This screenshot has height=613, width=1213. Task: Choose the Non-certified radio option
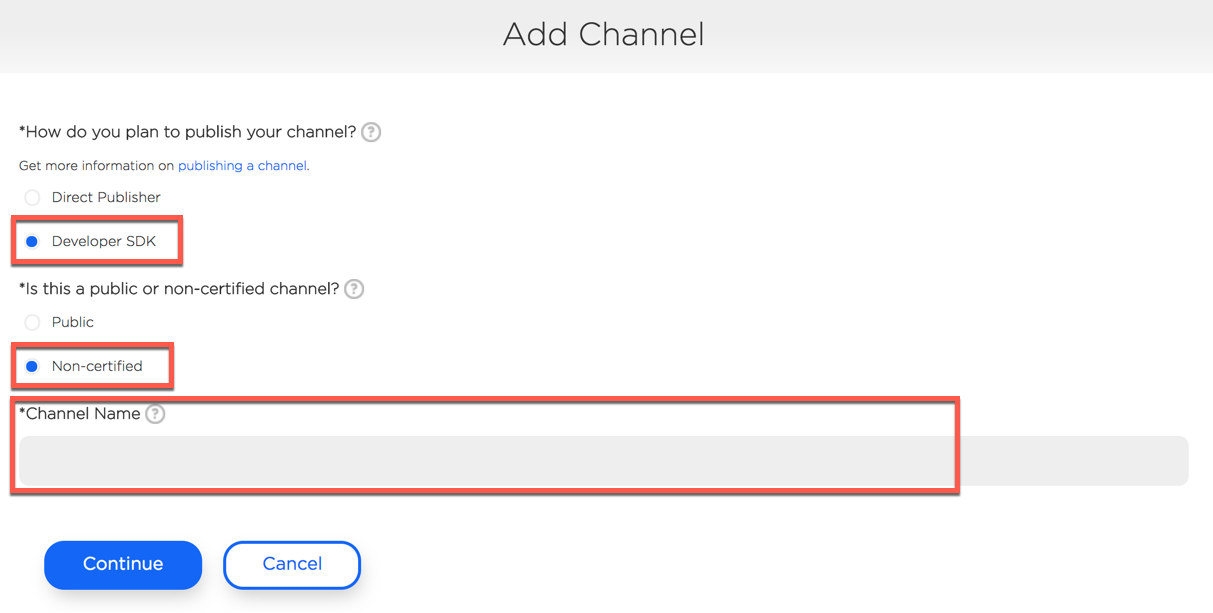(32, 366)
